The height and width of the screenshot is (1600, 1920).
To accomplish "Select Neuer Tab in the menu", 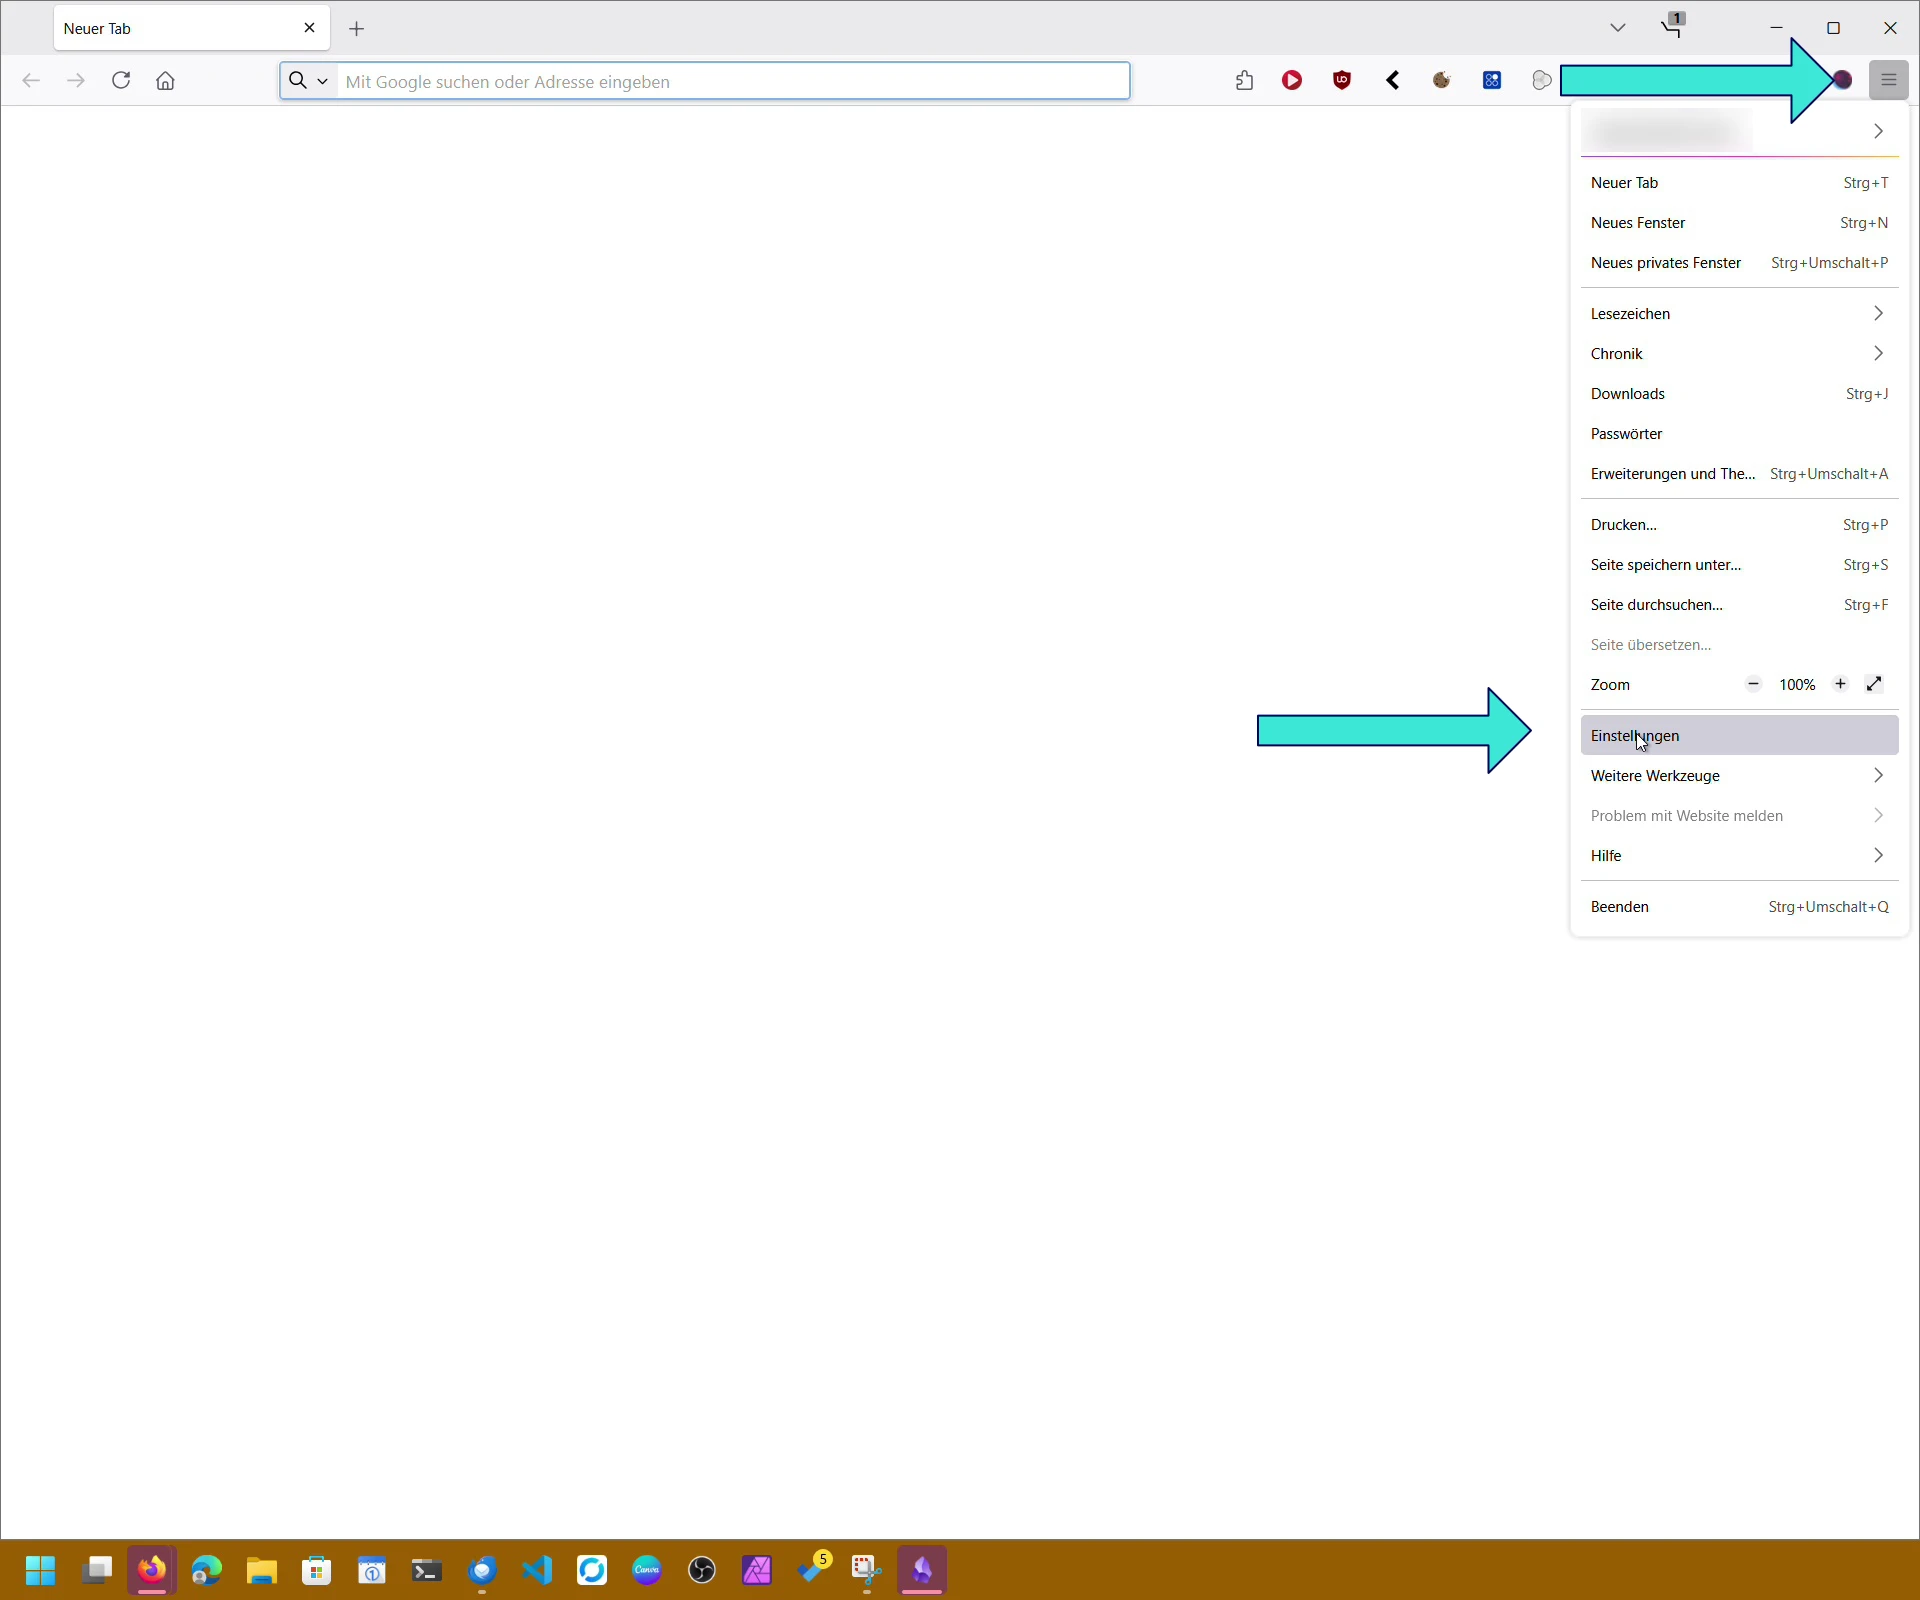I will 1740,183.
